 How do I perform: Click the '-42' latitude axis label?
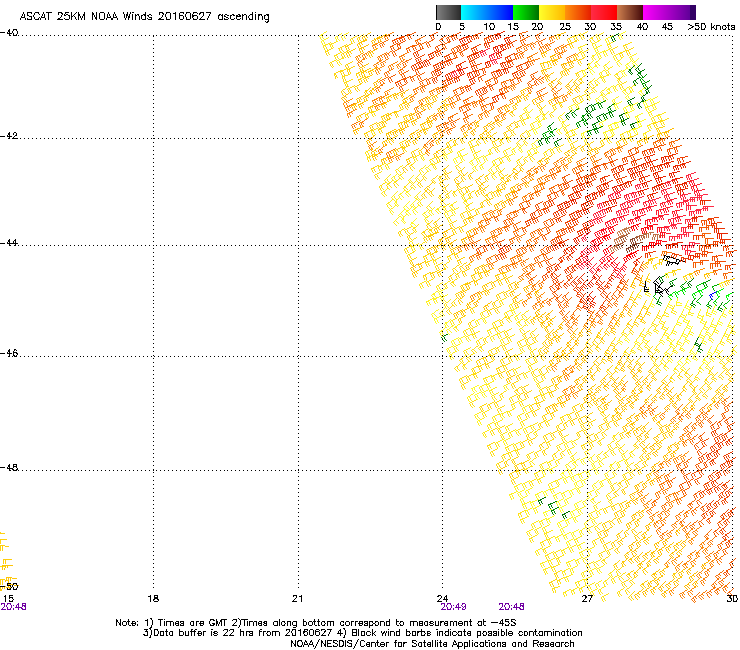pos(9,136)
